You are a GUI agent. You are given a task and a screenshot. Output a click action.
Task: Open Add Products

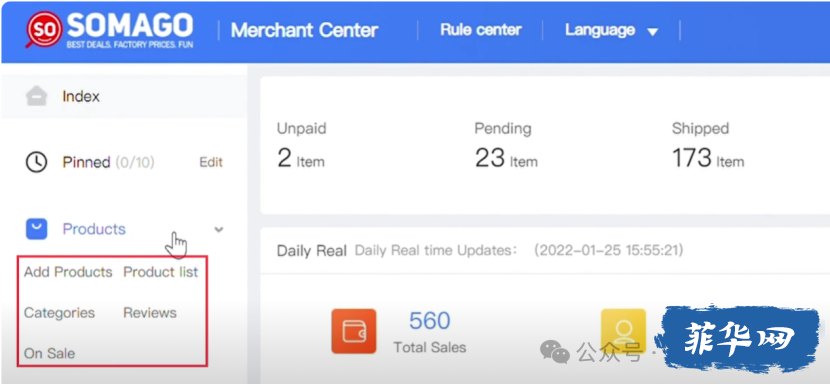pos(68,272)
